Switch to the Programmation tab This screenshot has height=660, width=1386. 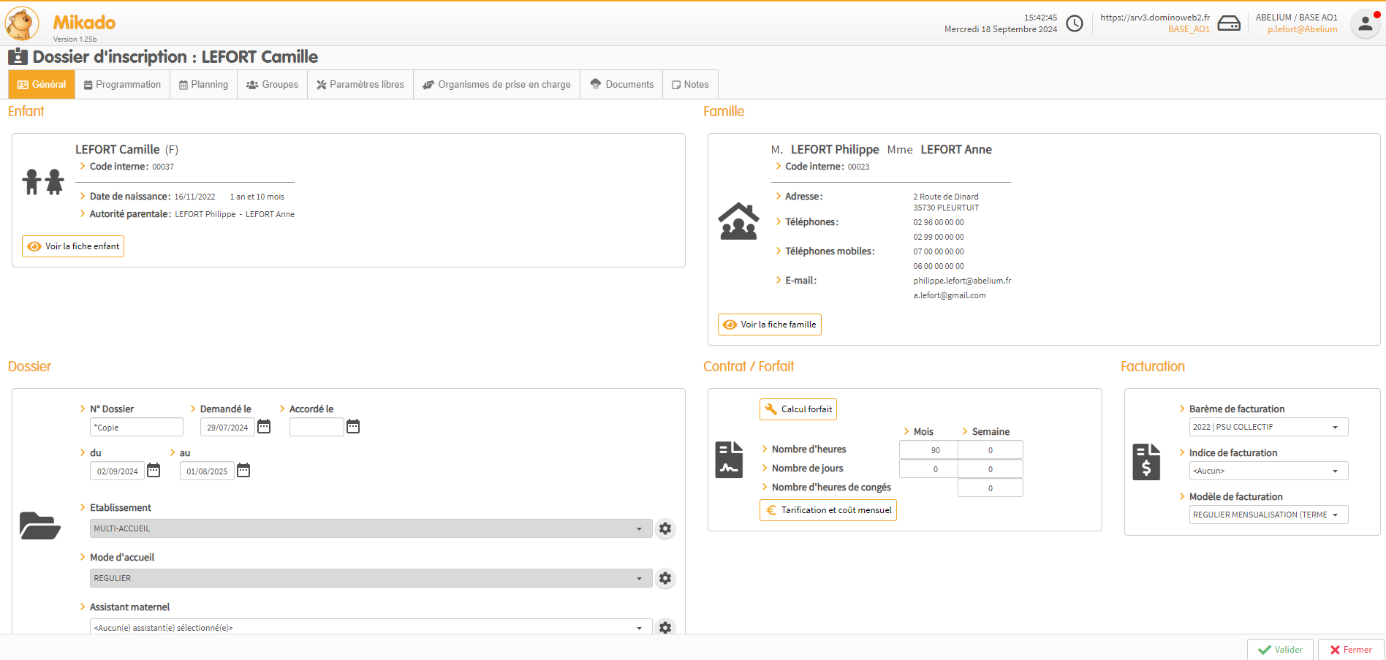pyautogui.click(x=122, y=85)
